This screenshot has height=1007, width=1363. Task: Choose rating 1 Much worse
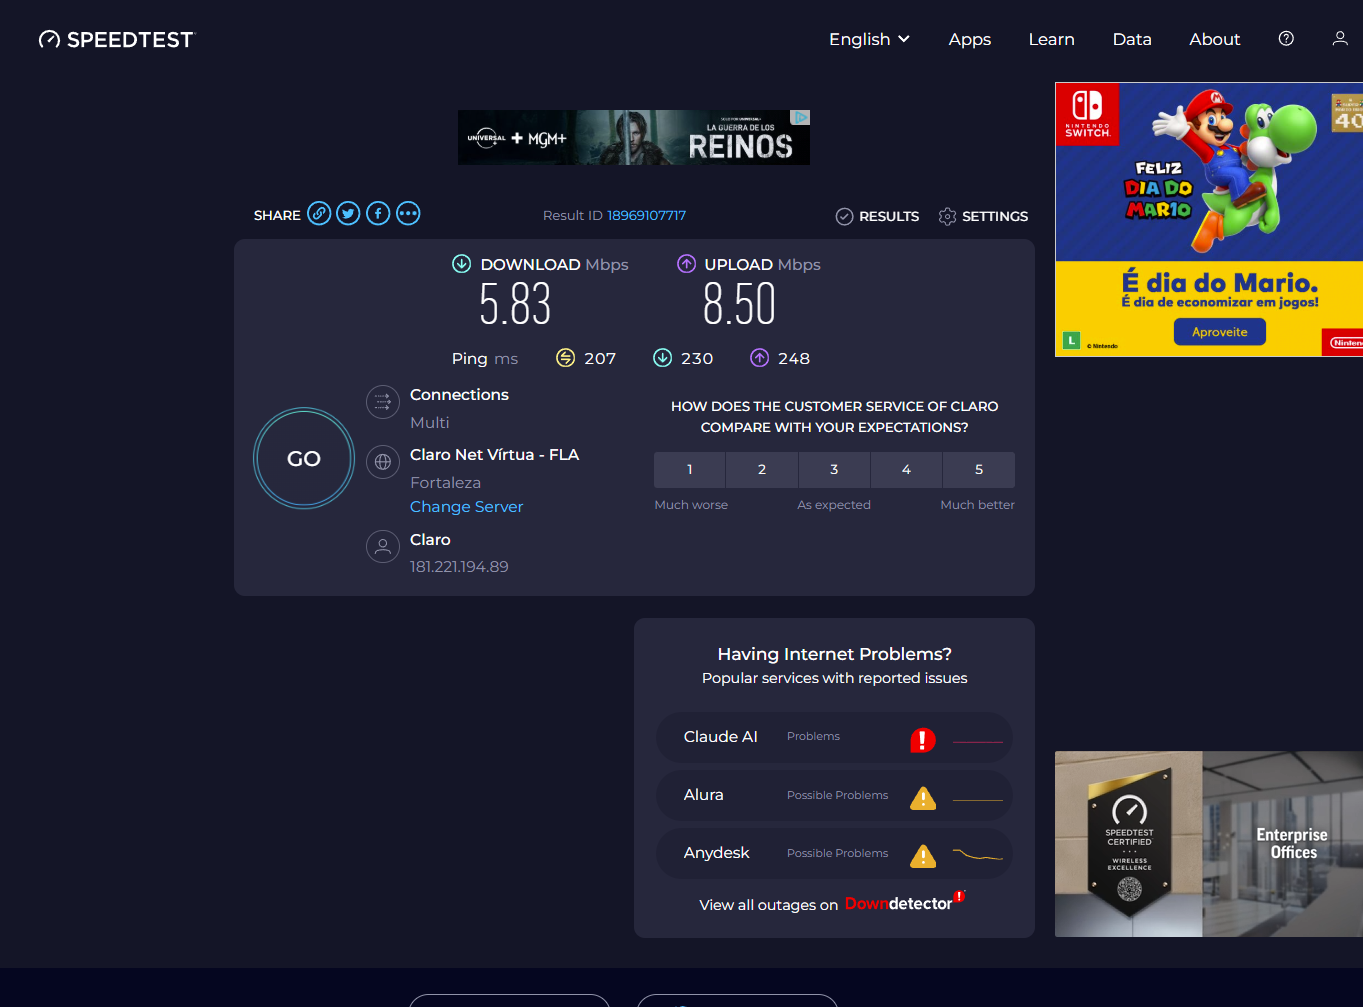pyautogui.click(x=689, y=469)
